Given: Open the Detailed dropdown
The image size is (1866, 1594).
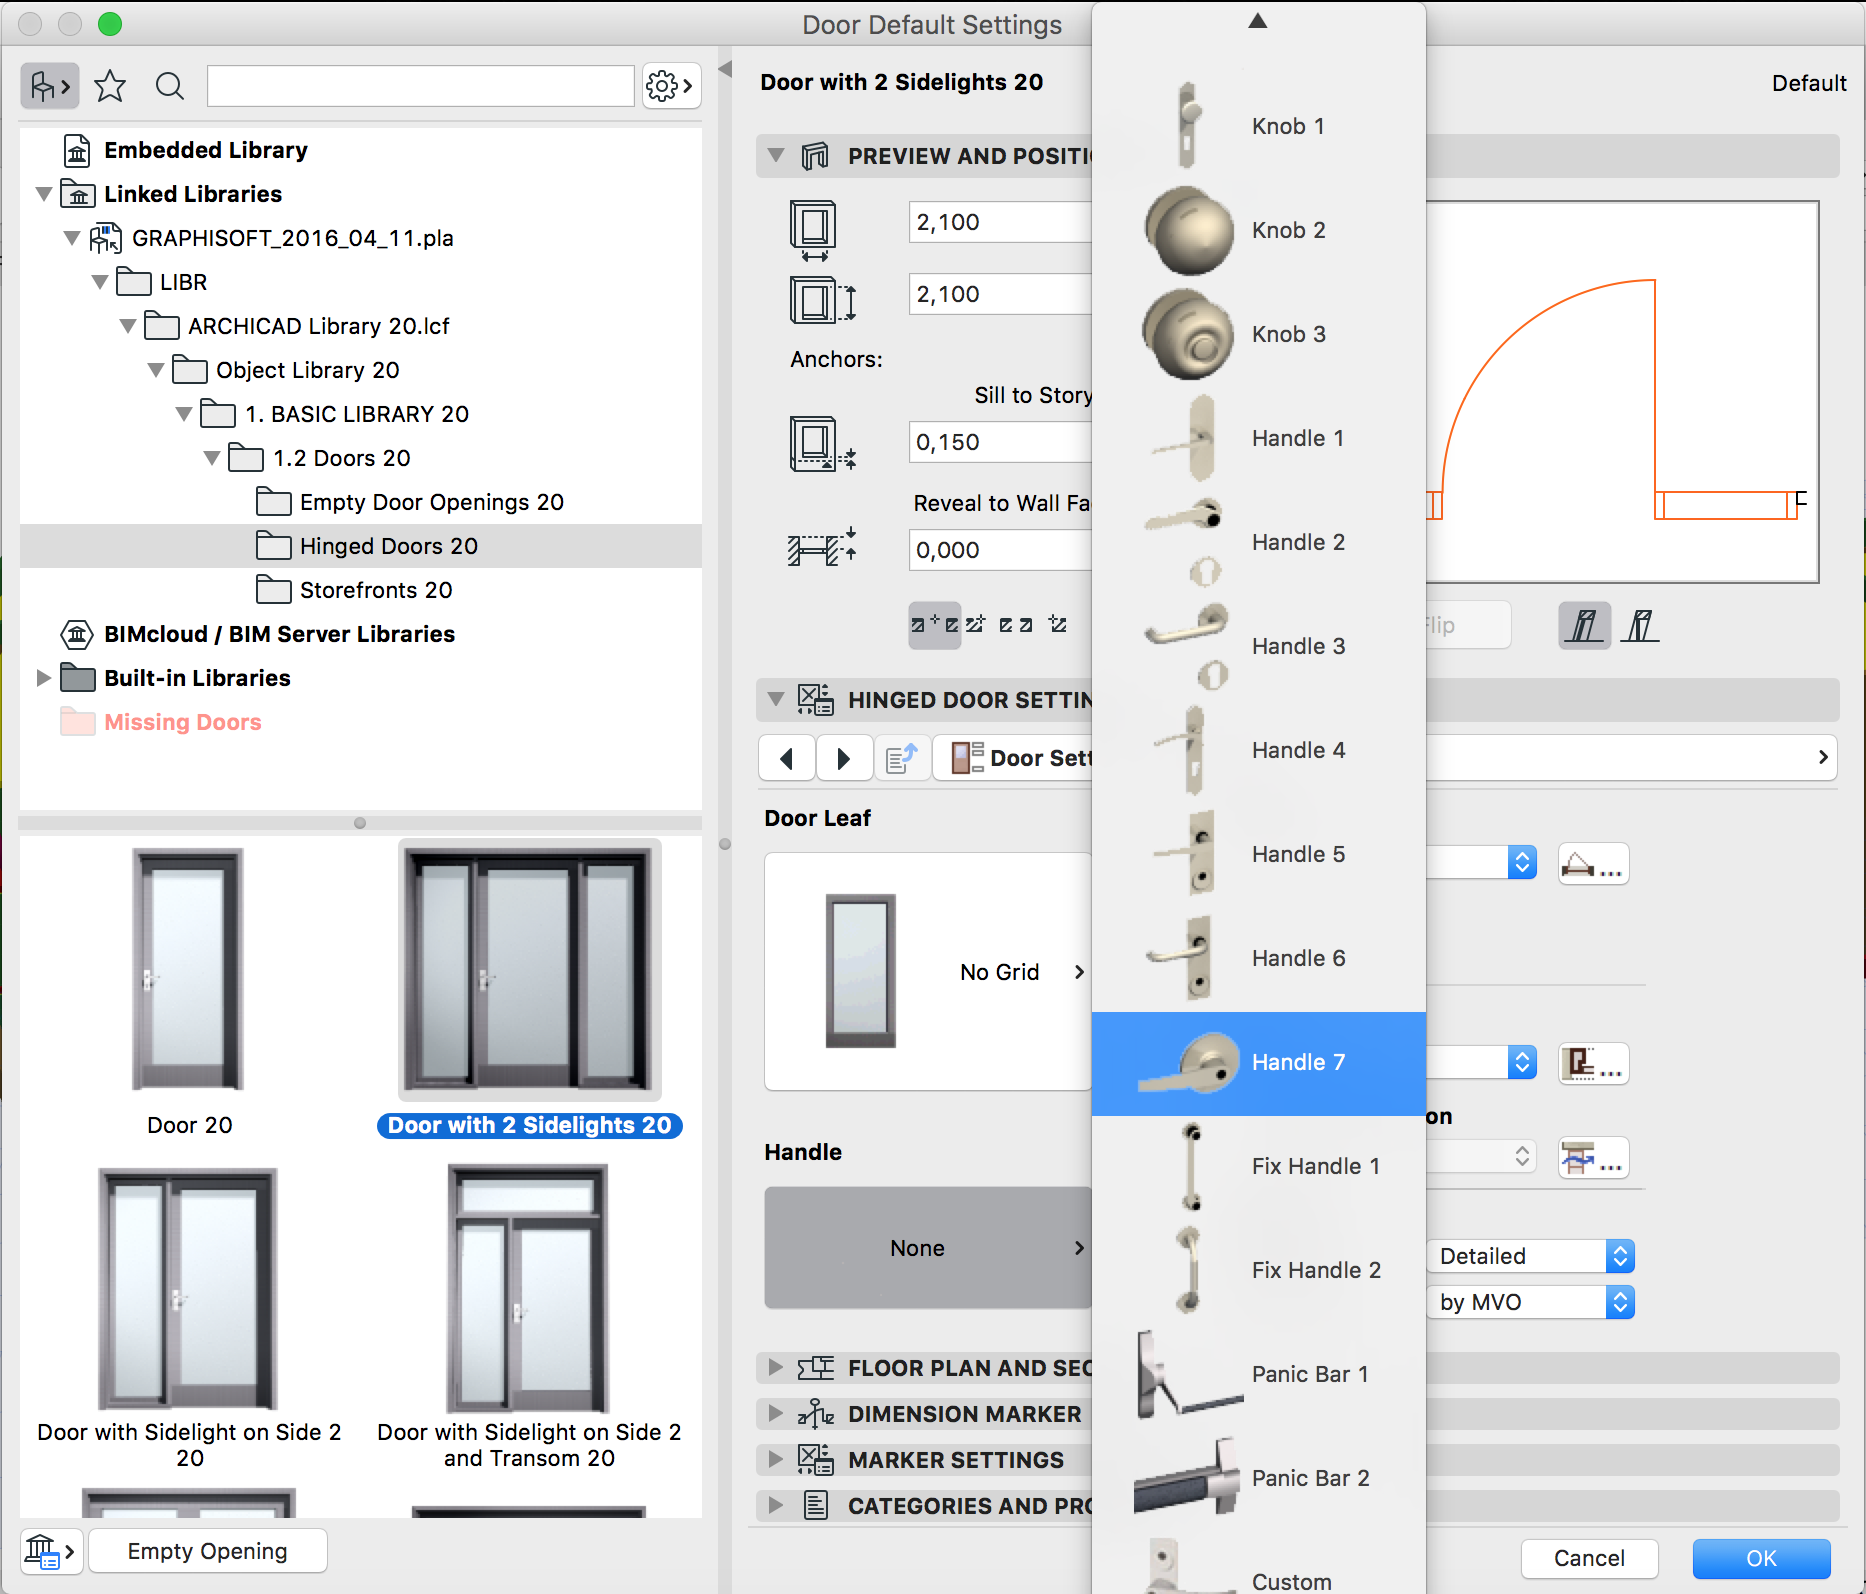Looking at the screenshot, I should tap(1530, 1256).
